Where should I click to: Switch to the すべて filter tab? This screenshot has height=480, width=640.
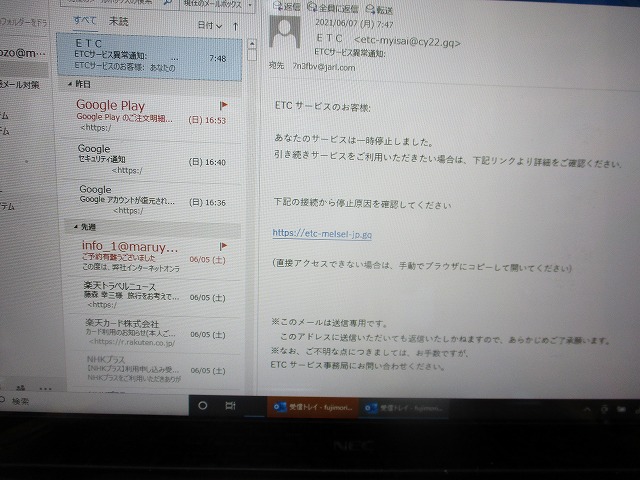point(86,21)
